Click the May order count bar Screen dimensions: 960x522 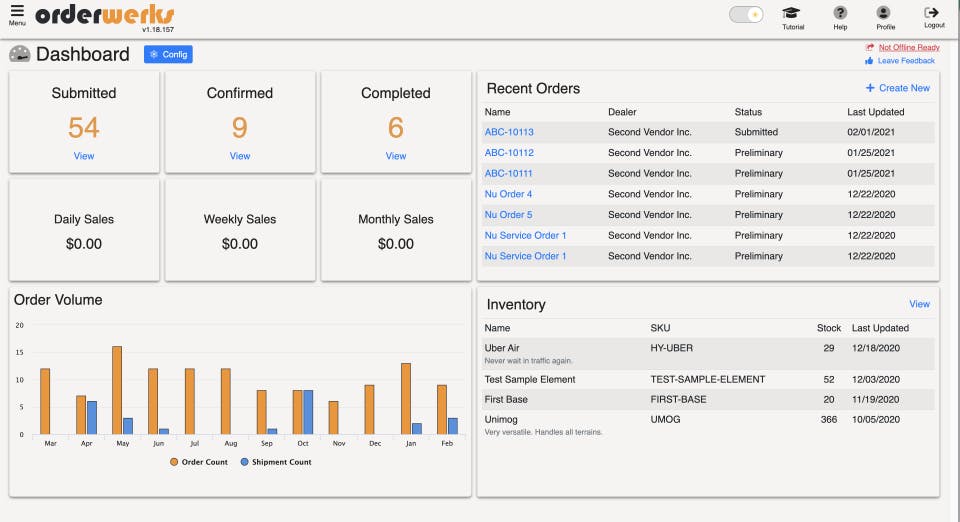(x=117, y=390)
